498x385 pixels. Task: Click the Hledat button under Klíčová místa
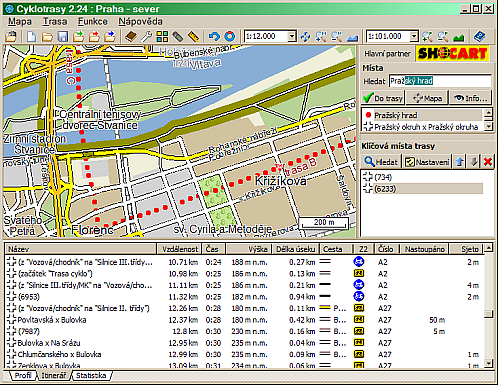click(381, 162)
